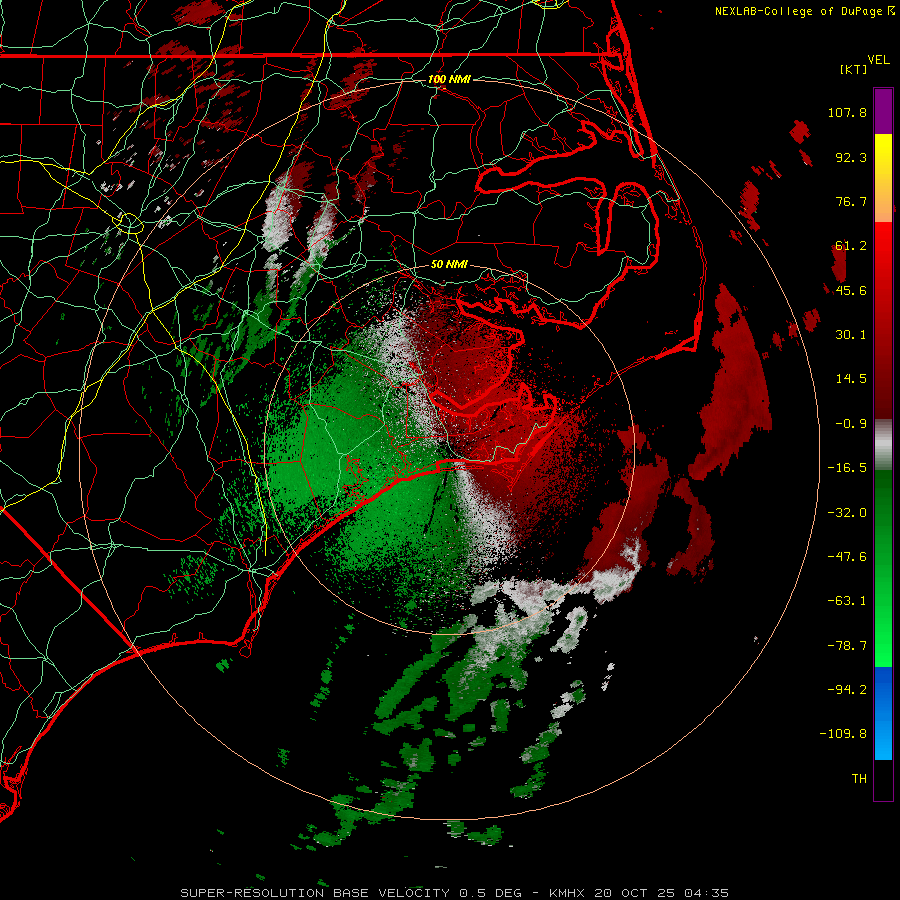The height and width of the screenshot is (900, 900).
Task: Click the 76.7 scale value
Action: coord(851,201)
